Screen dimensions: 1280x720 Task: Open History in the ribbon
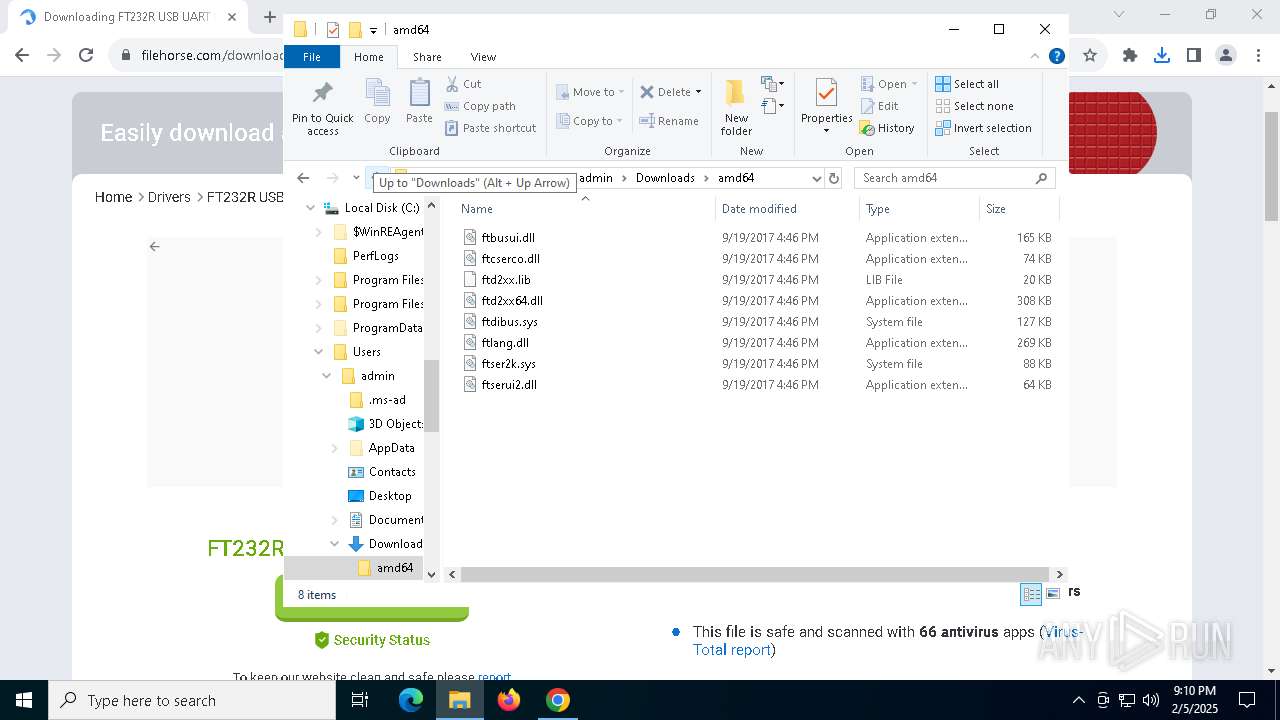tap(887, 128)
